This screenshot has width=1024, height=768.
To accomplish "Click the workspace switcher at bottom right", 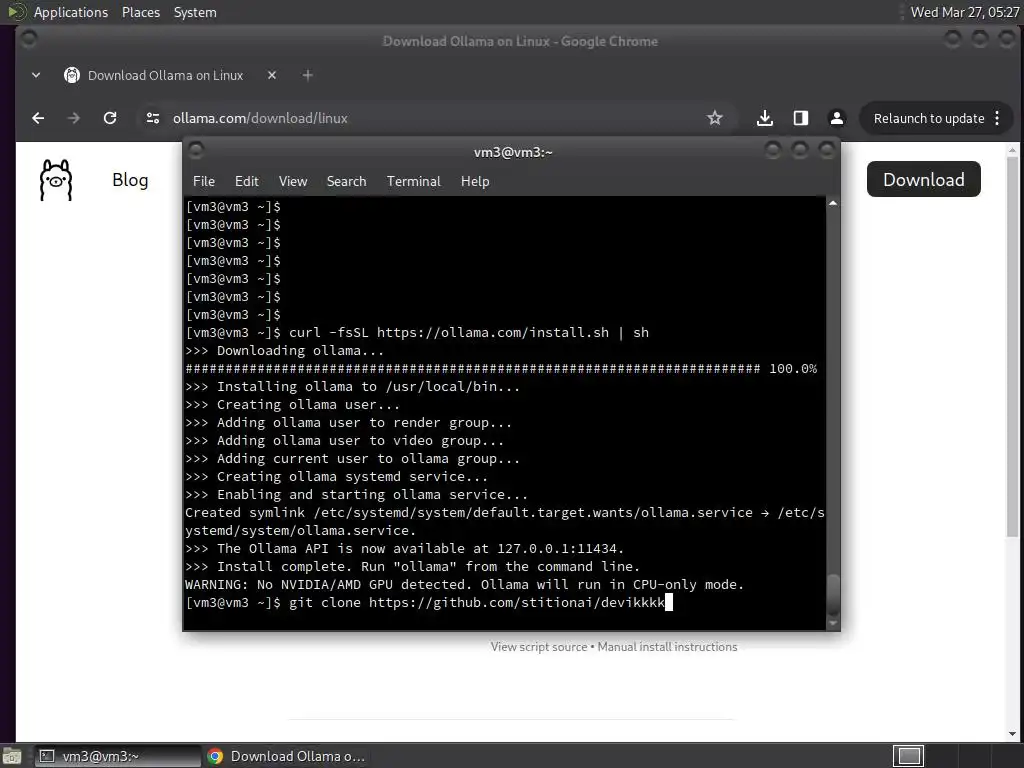I will 908,756.
